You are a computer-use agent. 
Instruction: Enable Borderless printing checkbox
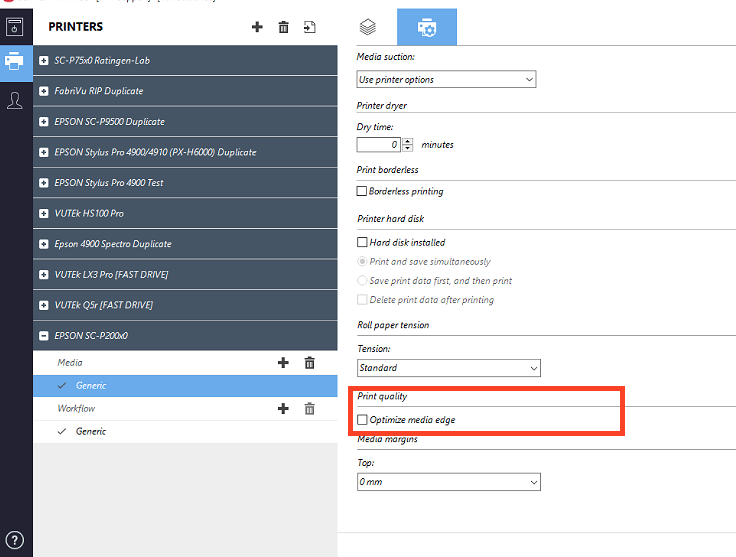362,191
